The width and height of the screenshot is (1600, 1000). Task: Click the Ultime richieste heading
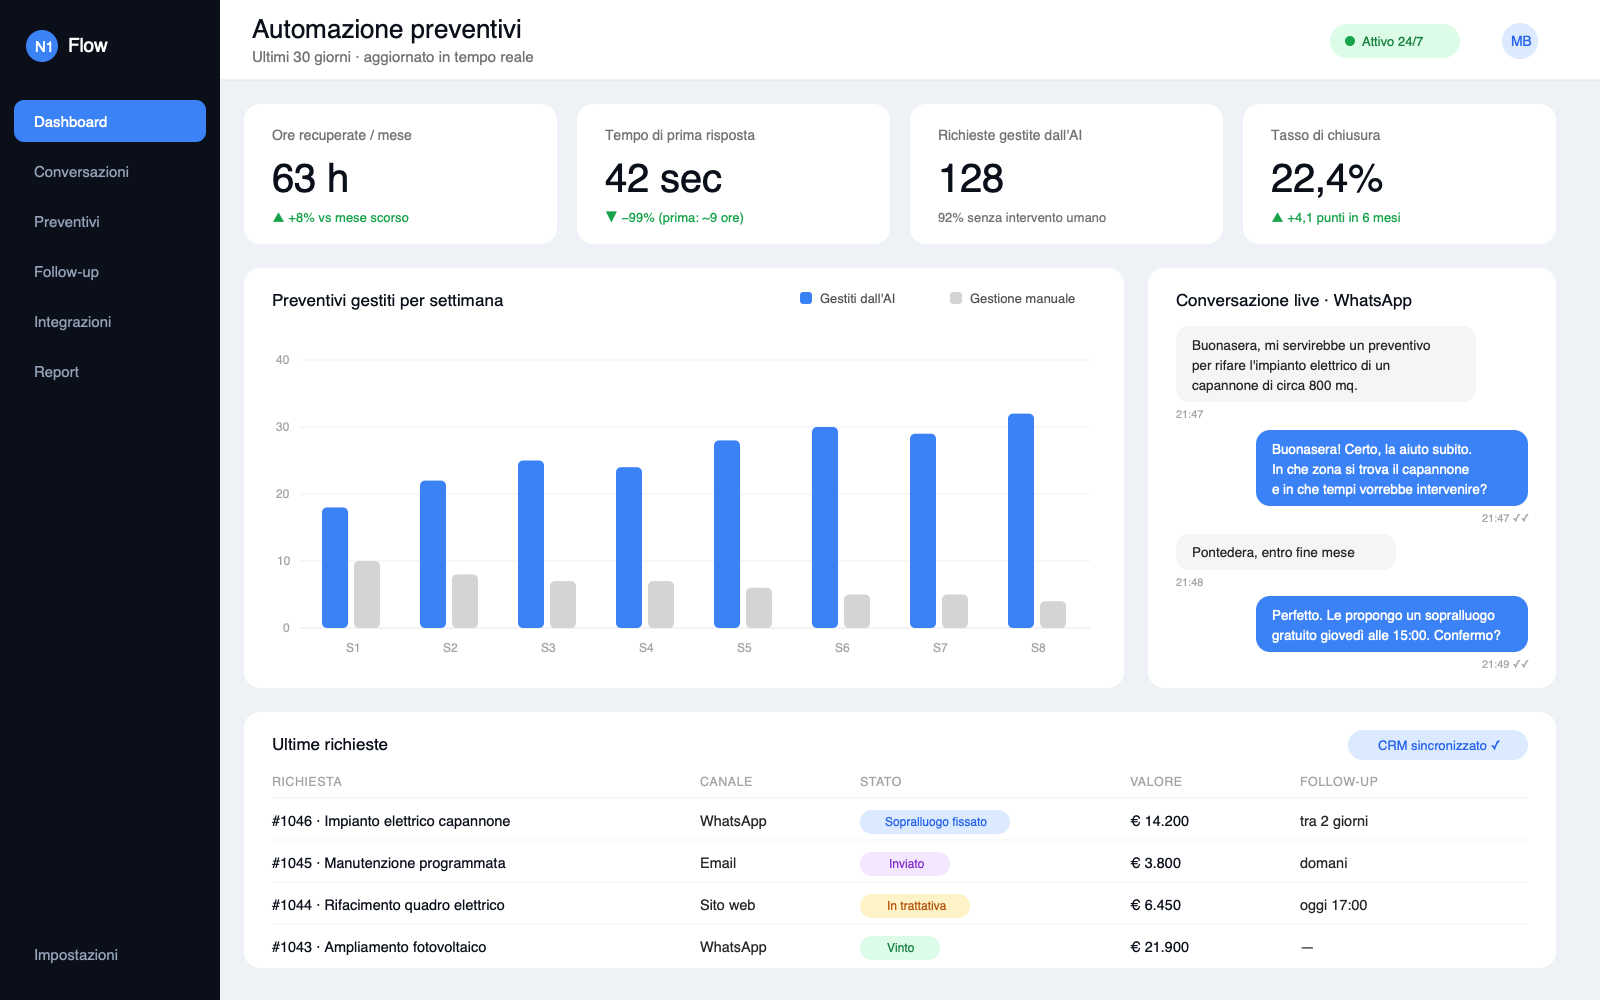click(x=330, y=744)
